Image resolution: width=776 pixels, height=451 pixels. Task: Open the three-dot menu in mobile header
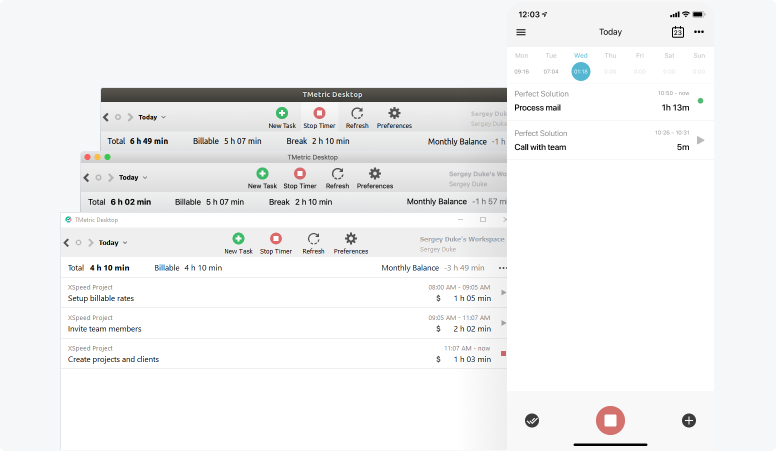(x=699, y=32)
